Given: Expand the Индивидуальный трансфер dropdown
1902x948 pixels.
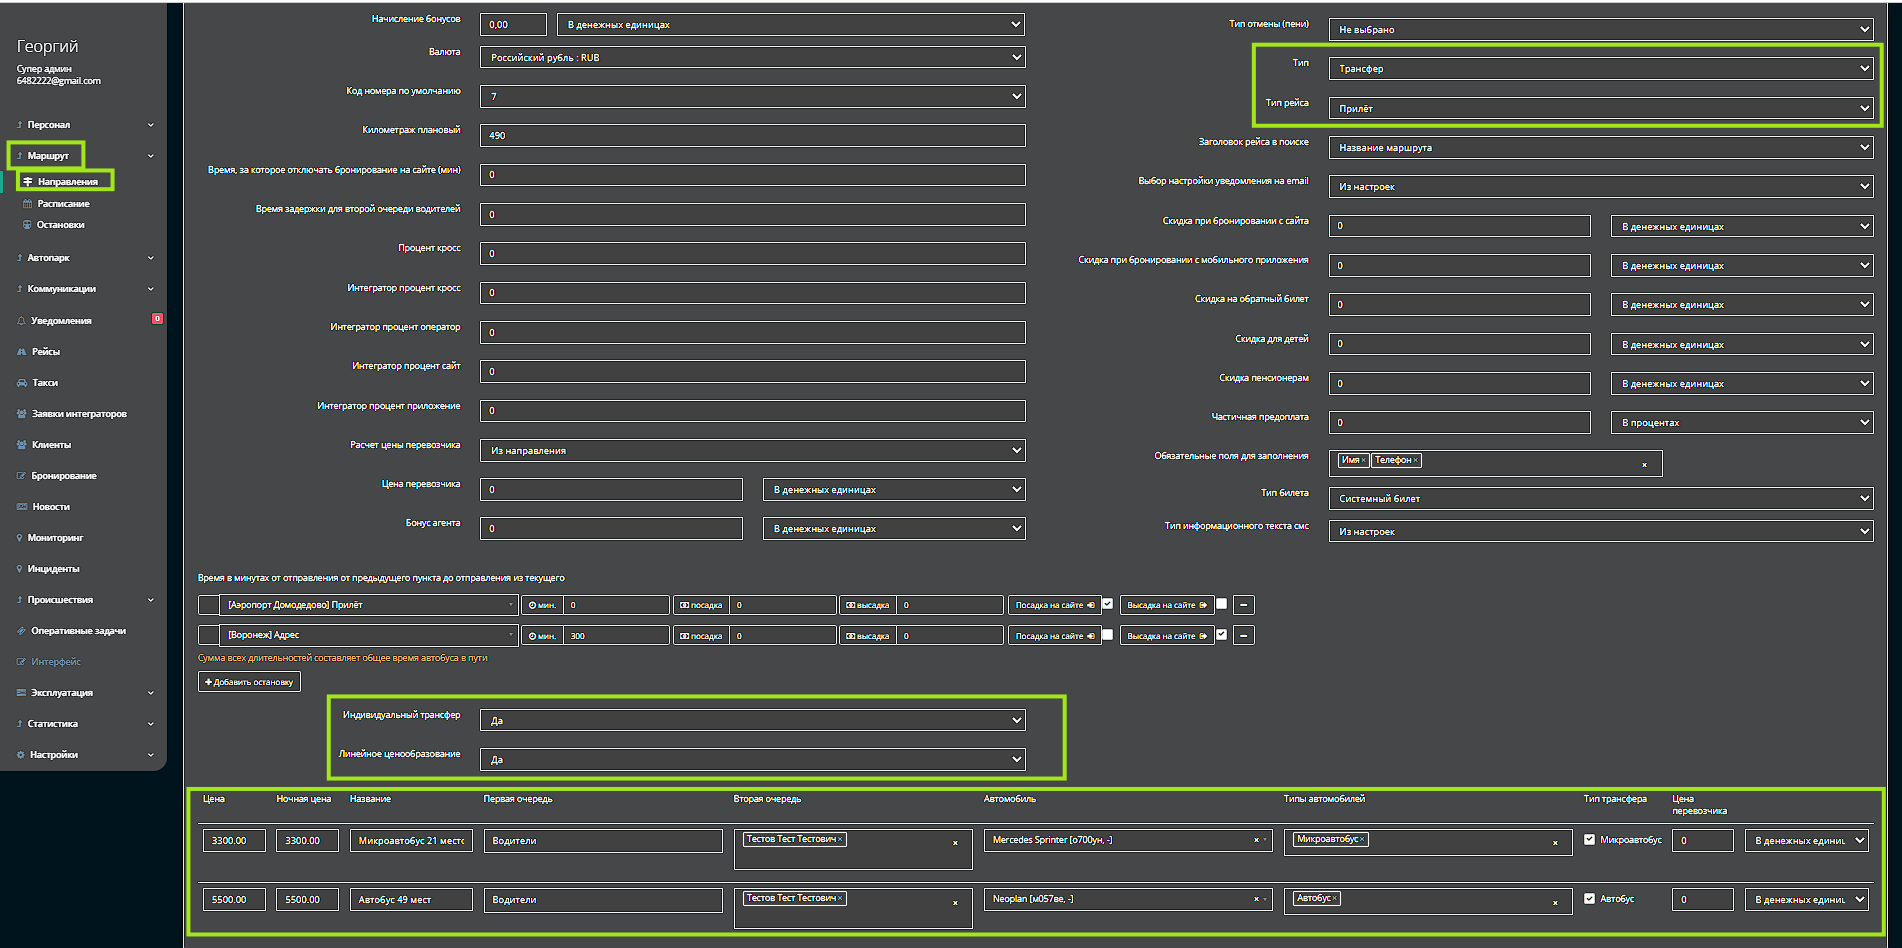Looking at the screenshot, I should point(752,721).
